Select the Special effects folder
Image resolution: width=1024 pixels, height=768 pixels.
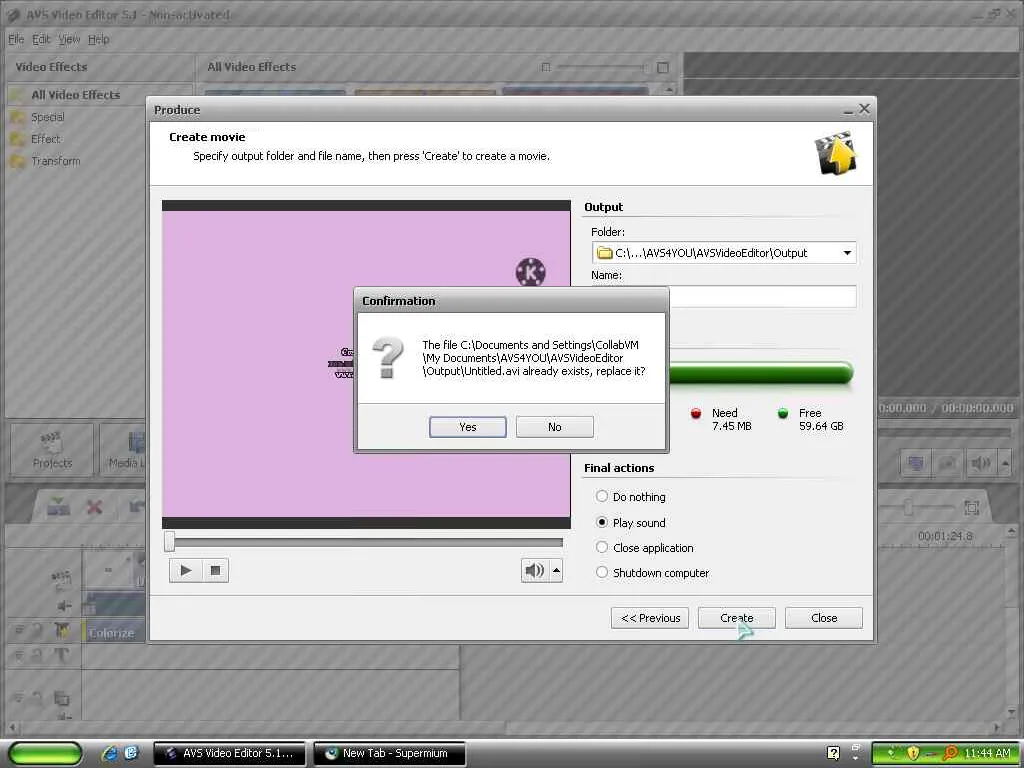[47, 117]
